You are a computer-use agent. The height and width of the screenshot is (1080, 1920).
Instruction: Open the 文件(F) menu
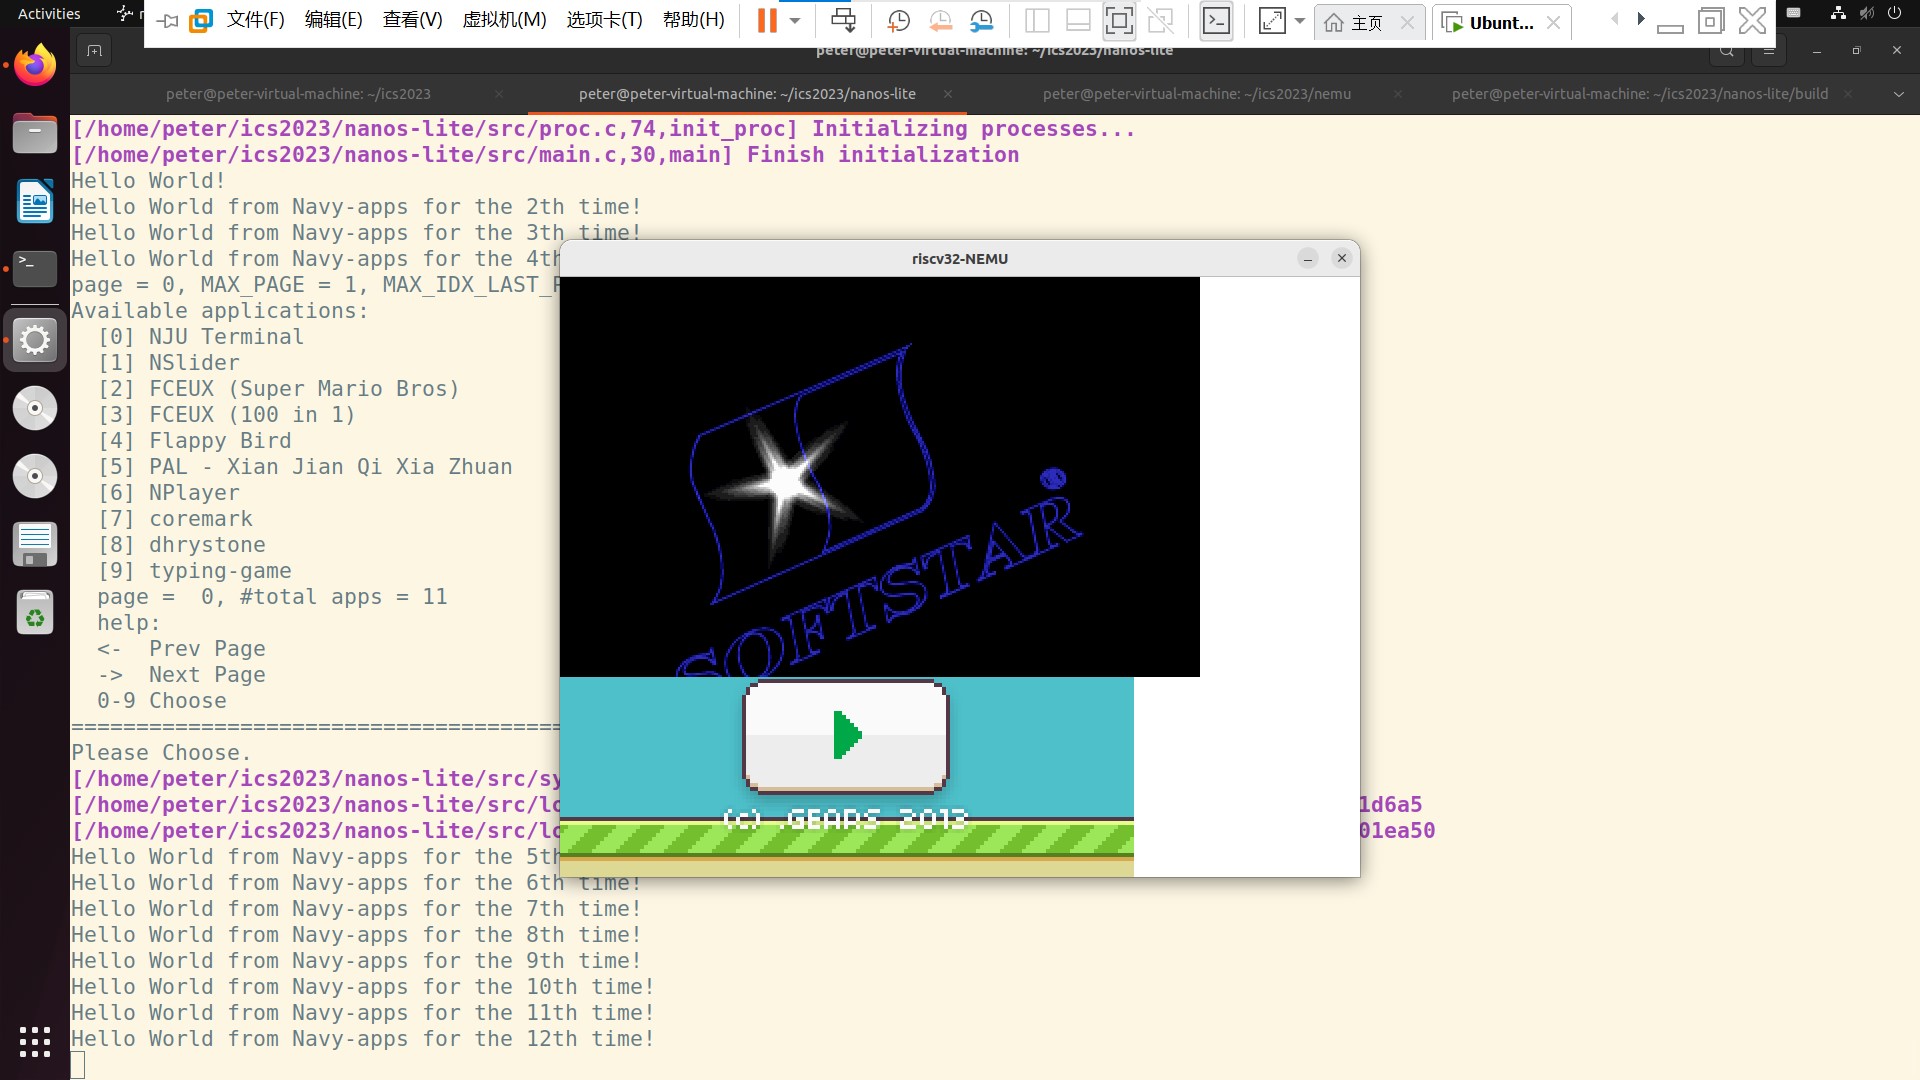coord(256,21)
